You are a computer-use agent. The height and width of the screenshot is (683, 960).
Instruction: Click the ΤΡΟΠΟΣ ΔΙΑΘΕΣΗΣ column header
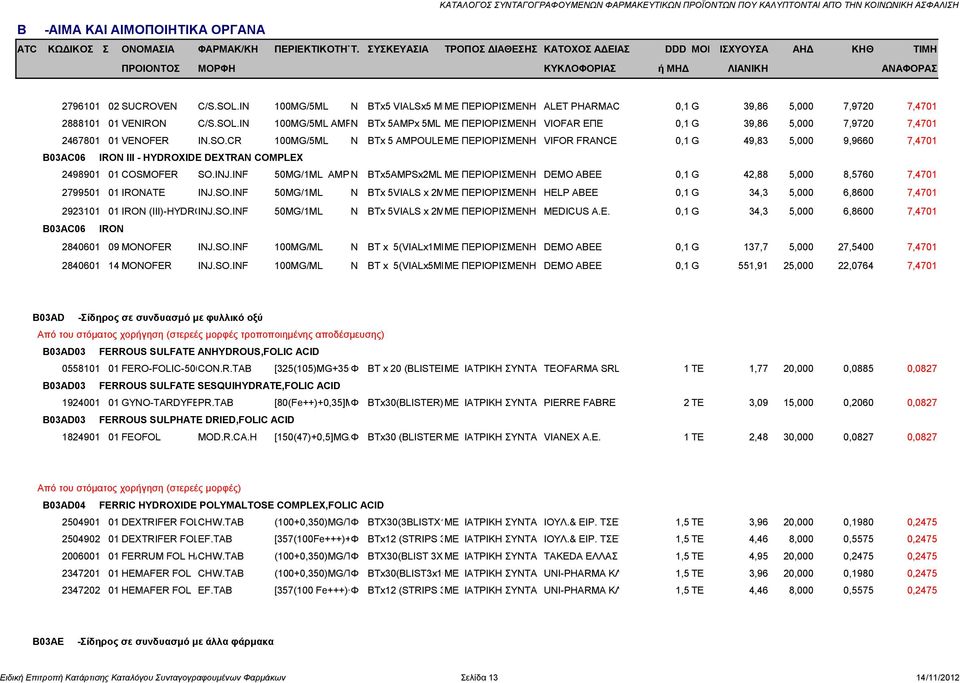coord(491,49)
